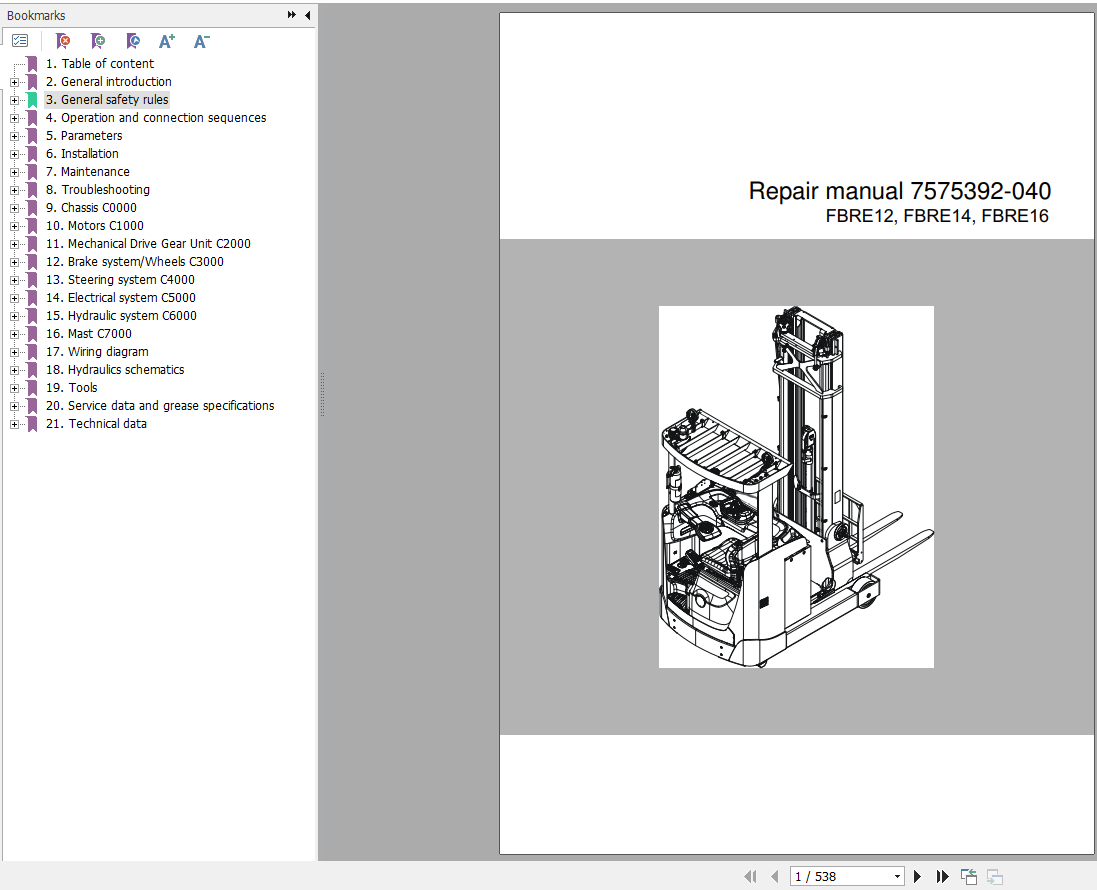The image size is (1097, 890).
Task: Click the Repair manual 7575392-040 title
Action: pyautogui.click(x=900, y=191)
